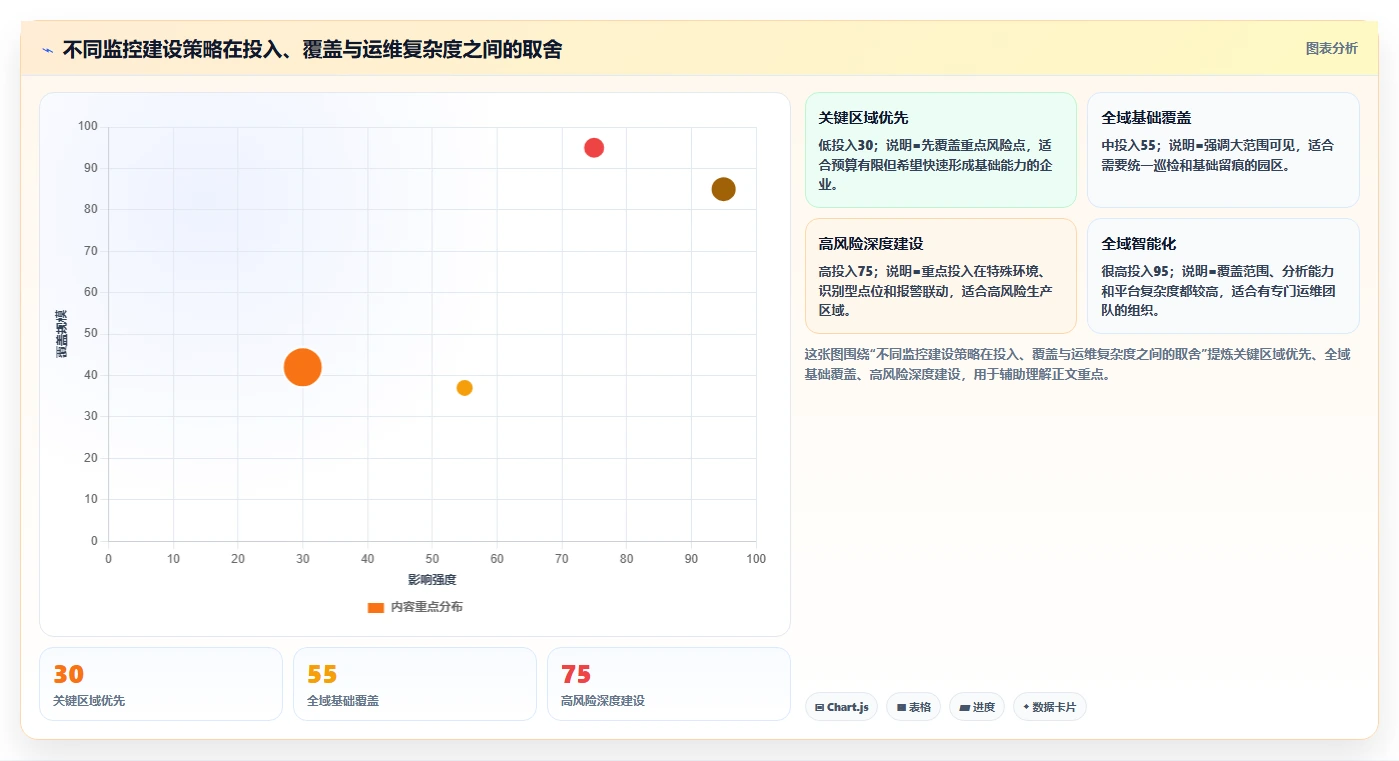
Task: Click the chart title about 不同监控建设策略
Action: tap(312, 49)
